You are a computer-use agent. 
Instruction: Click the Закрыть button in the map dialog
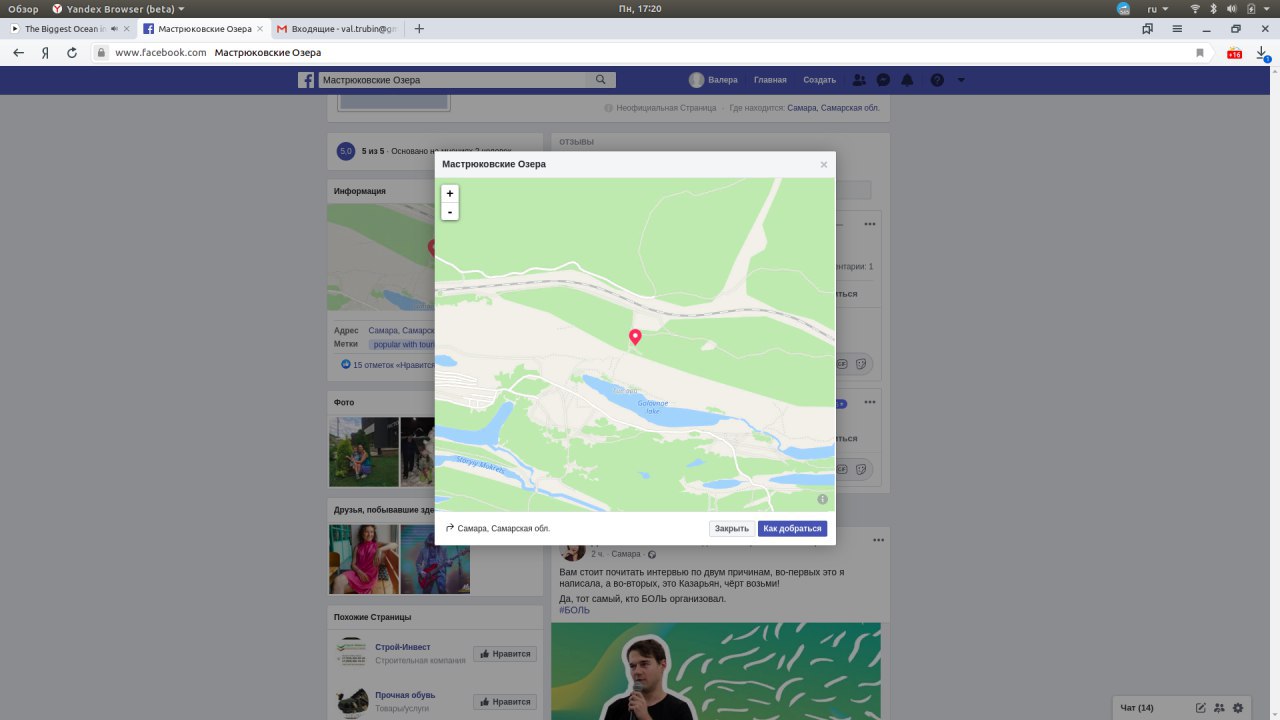click(732, 528)
